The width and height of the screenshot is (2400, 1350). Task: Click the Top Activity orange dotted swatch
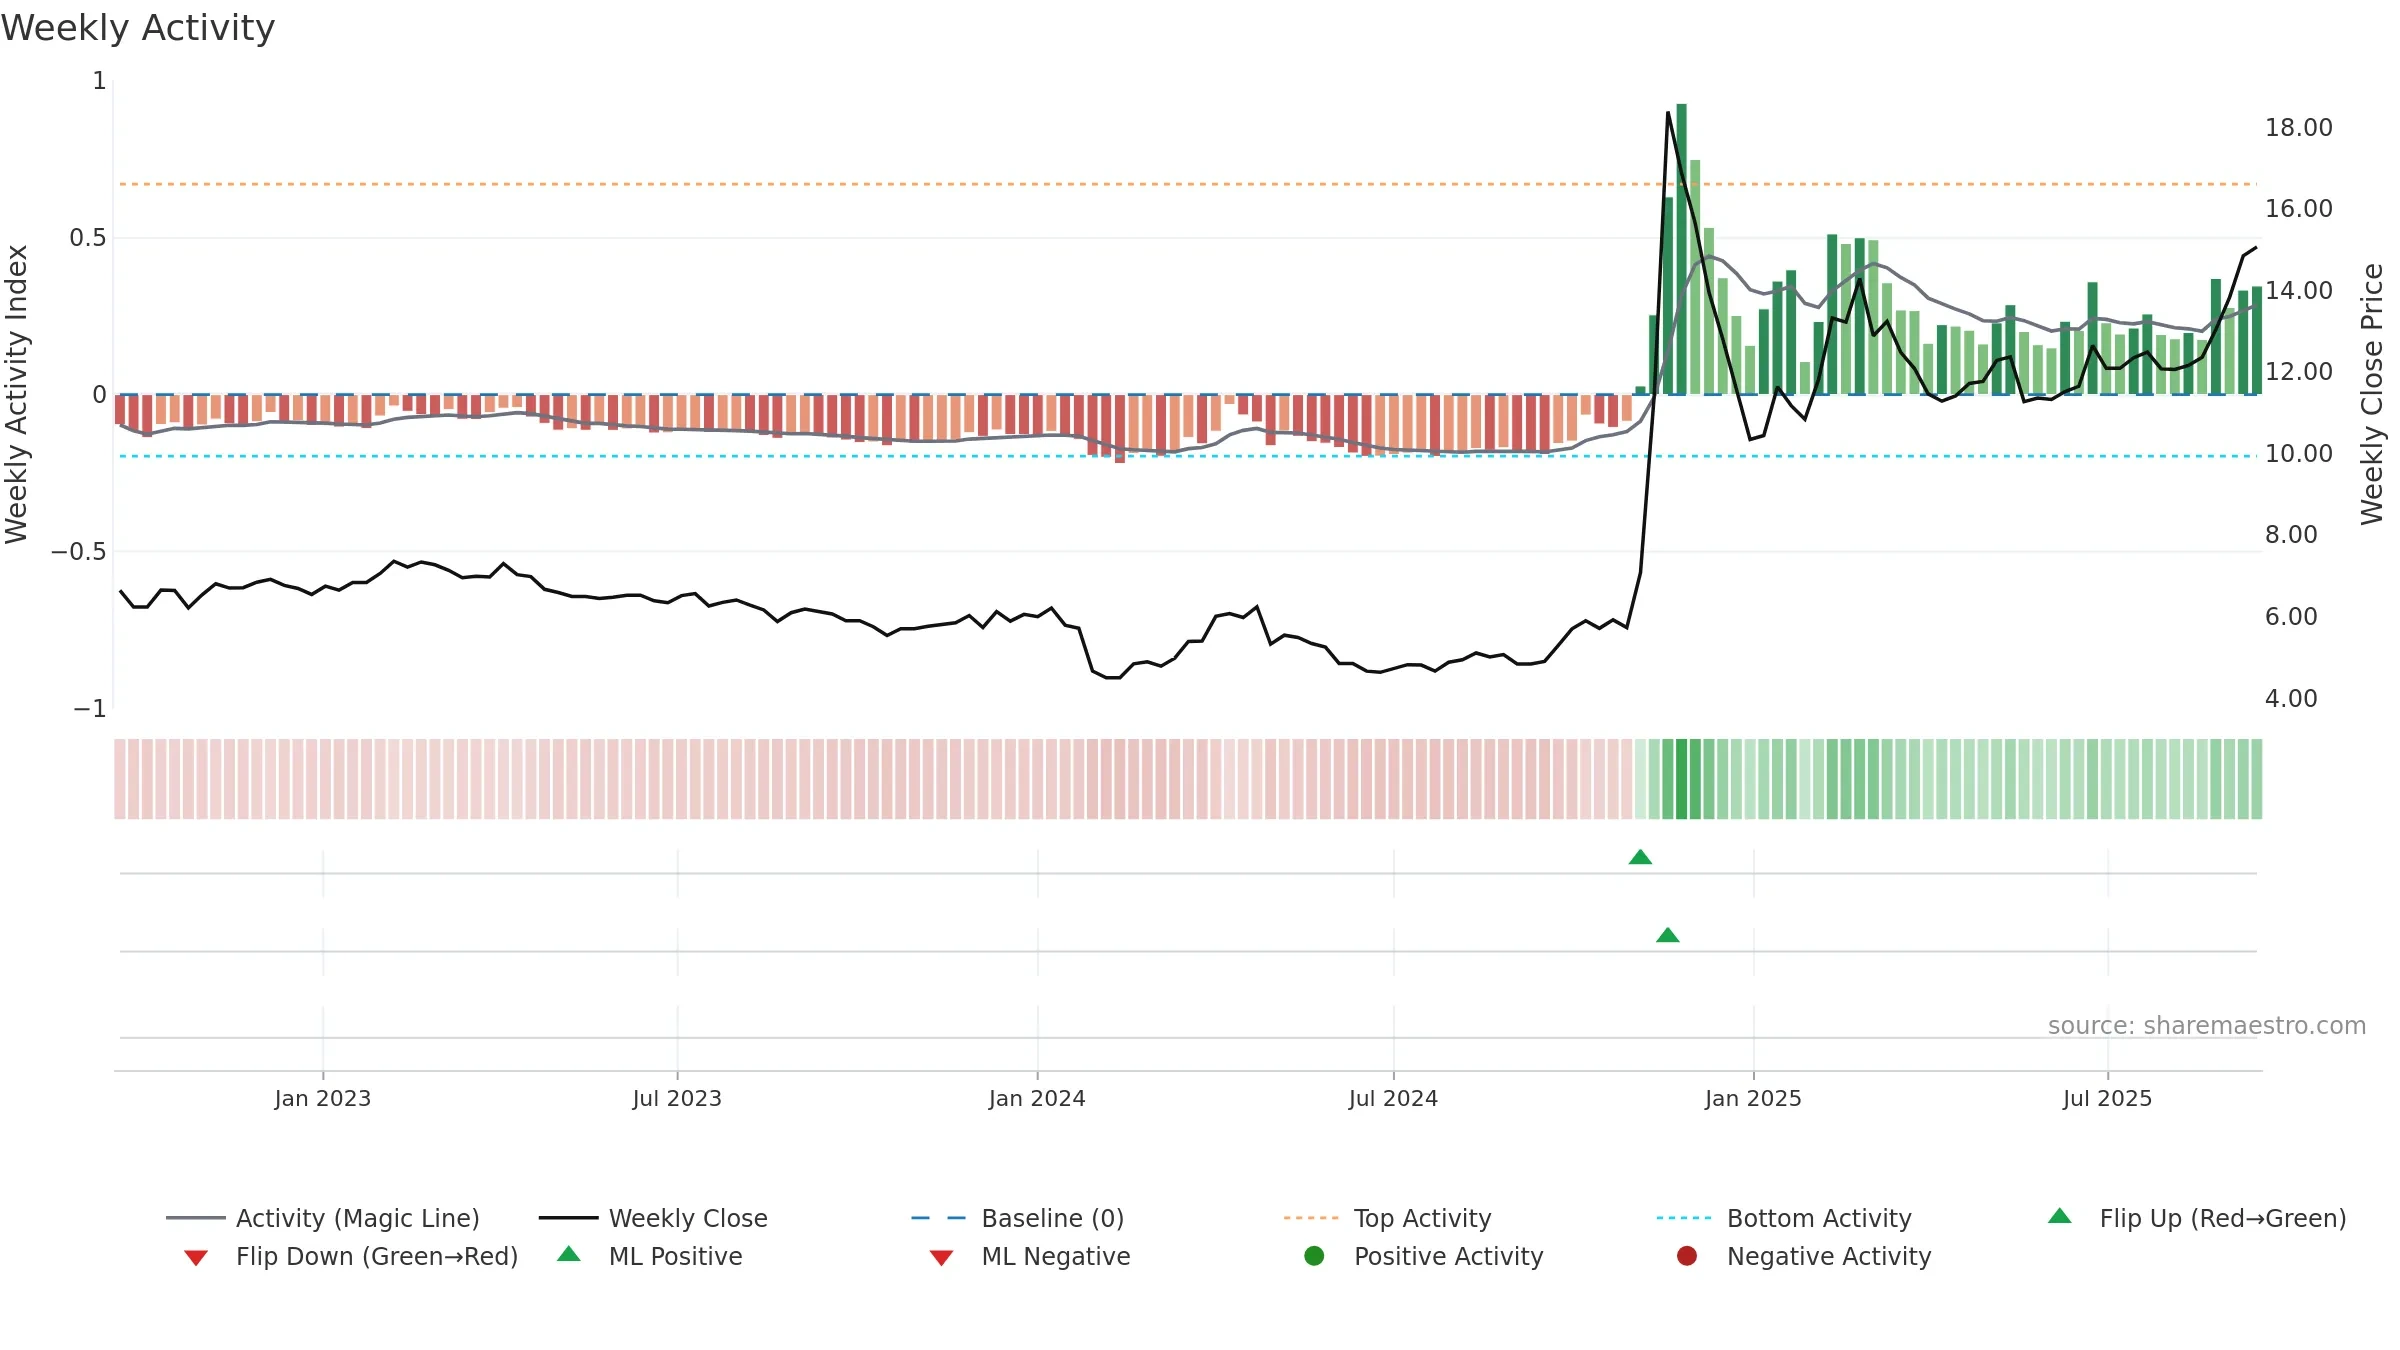click(1311, 1218)
